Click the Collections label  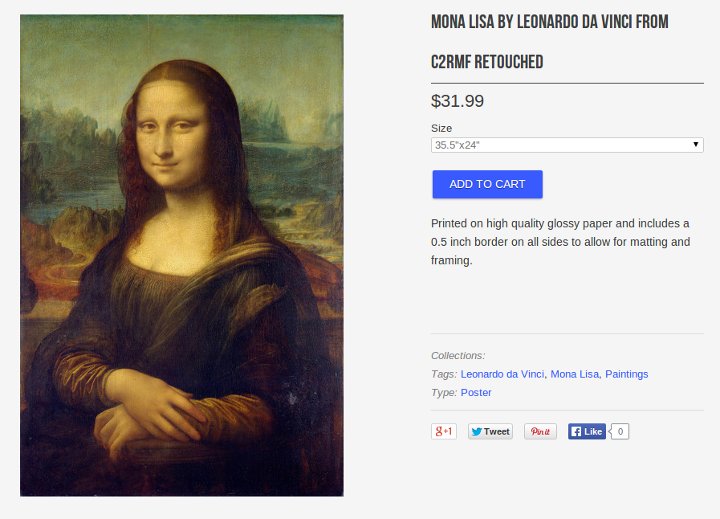tap(458, 355)
